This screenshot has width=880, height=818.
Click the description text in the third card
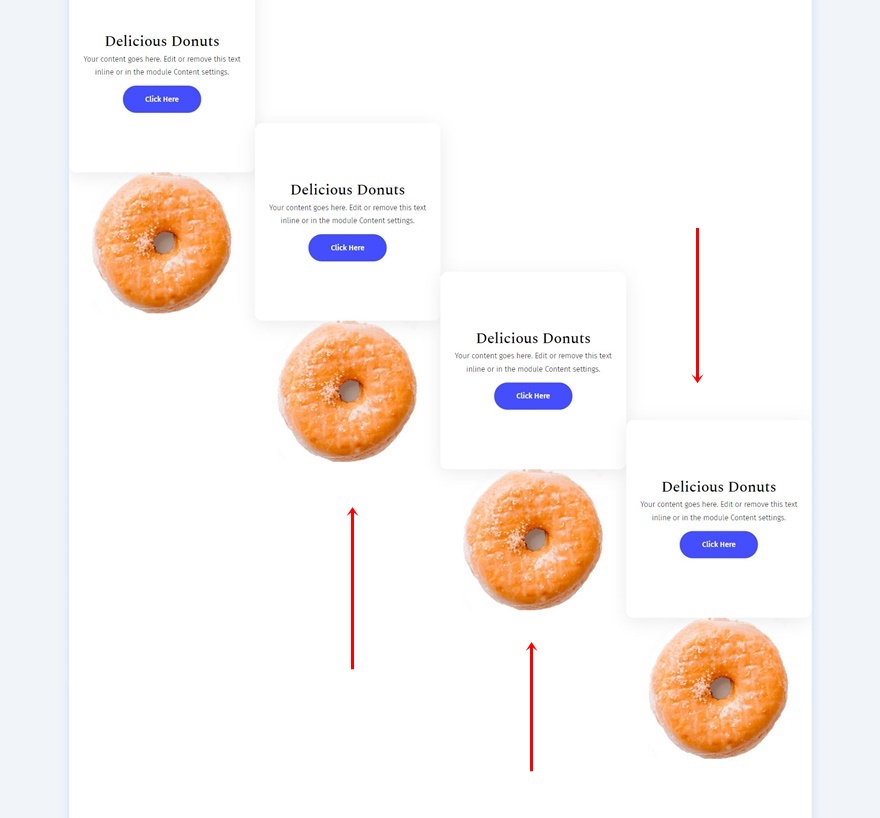[x=533, y=362]
